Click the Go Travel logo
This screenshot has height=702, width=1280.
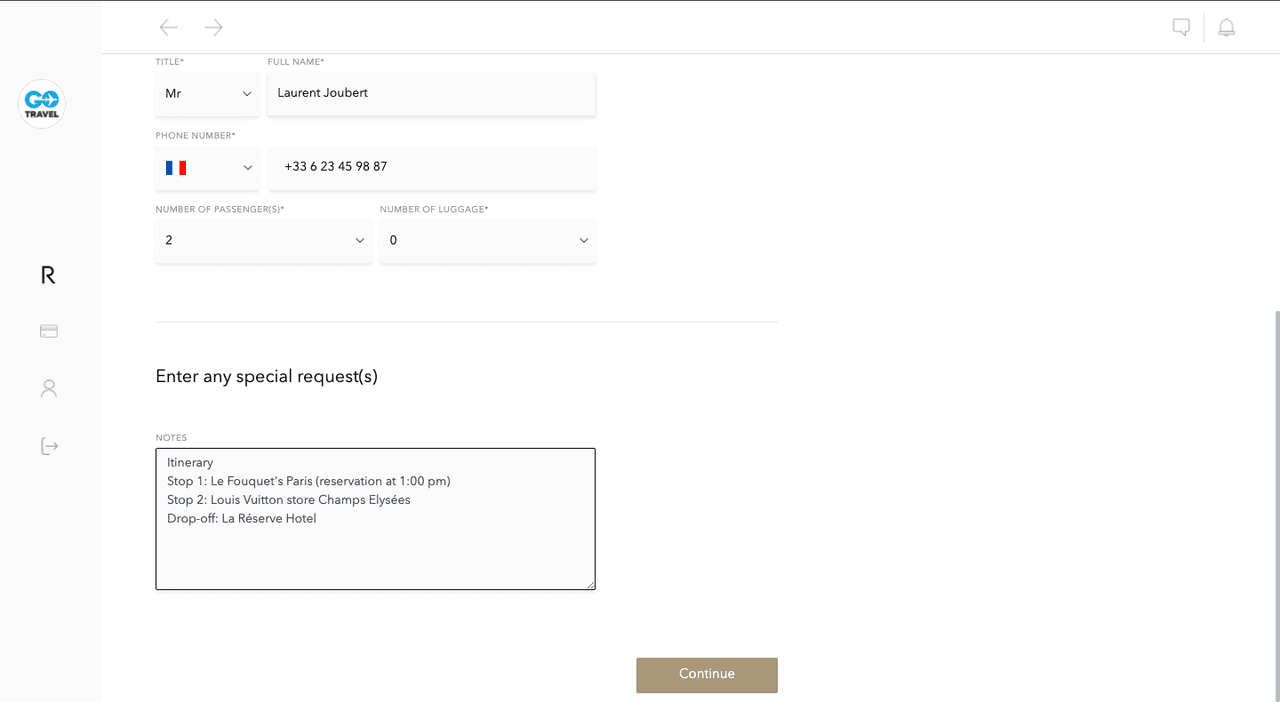click(x=42, y=104)
